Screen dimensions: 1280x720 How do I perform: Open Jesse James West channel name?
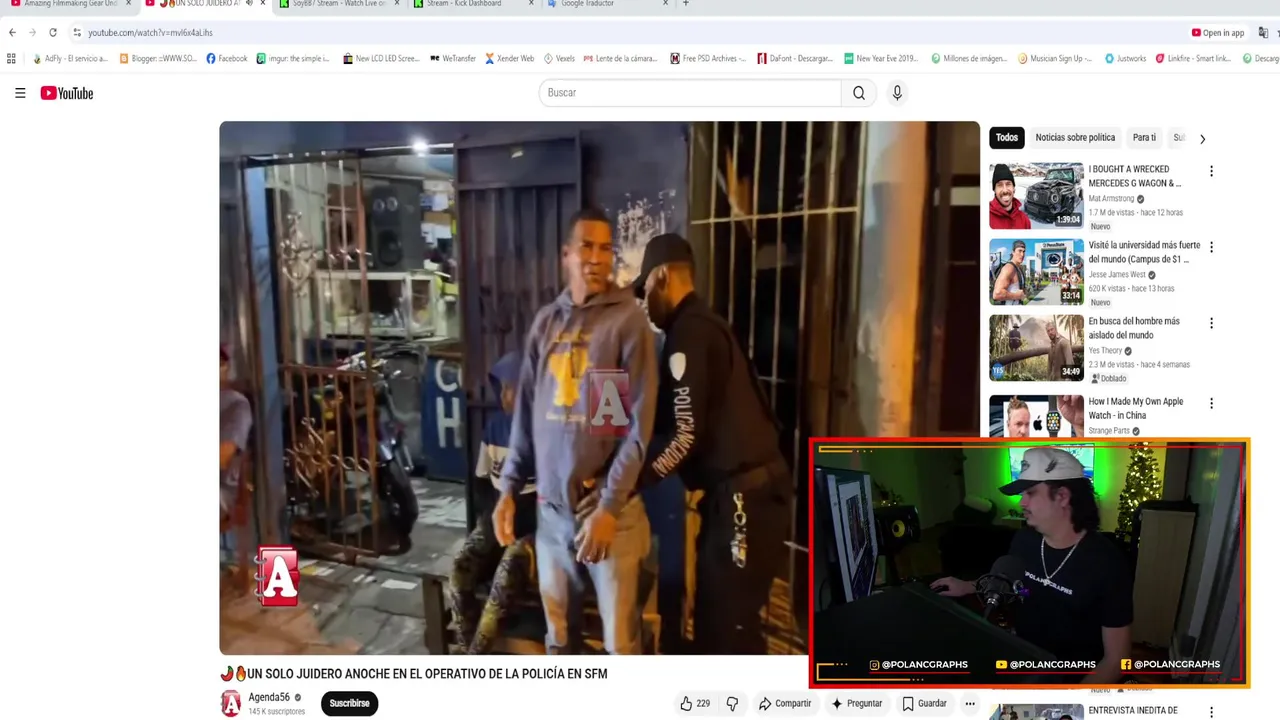point(1117,274)
